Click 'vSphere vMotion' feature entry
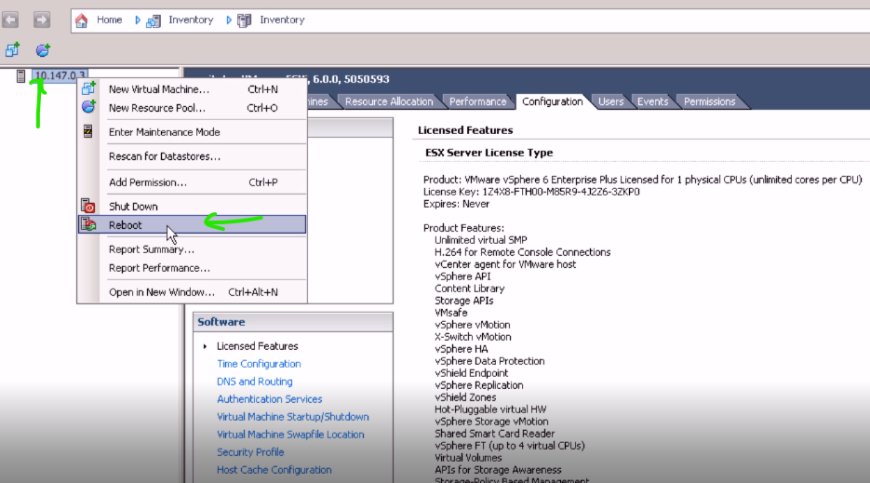This screenshot has width=870, height=483. 473,325
